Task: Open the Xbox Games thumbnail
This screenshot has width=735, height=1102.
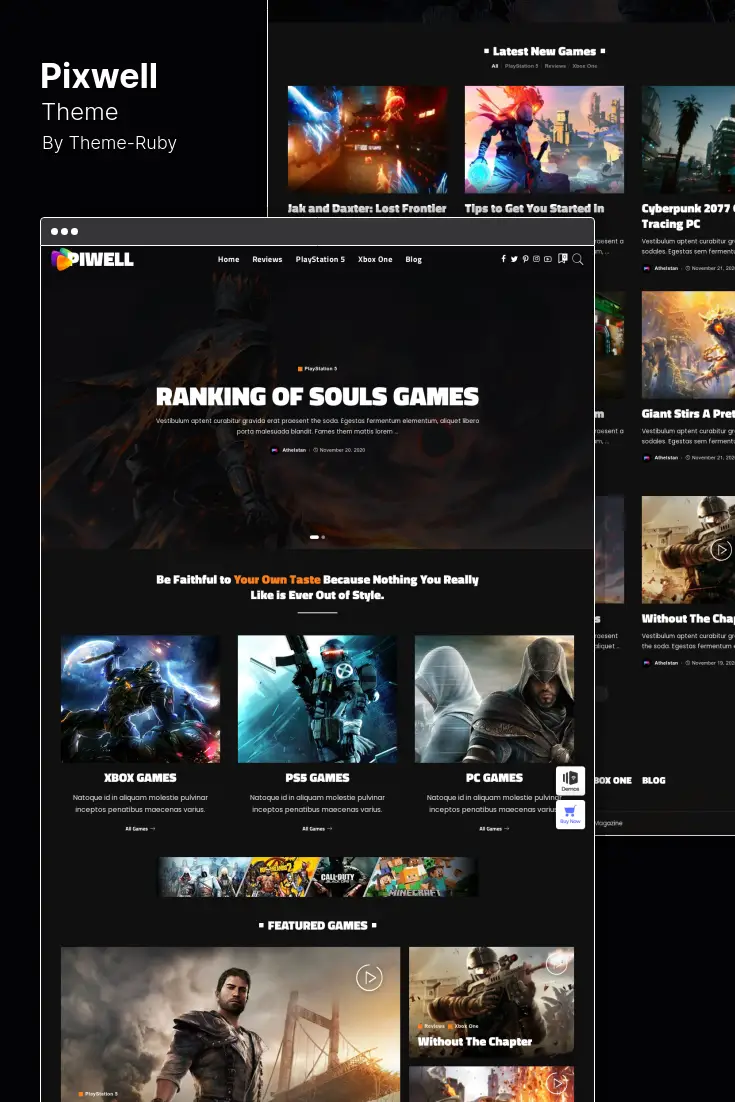Action: coord(141,699)
